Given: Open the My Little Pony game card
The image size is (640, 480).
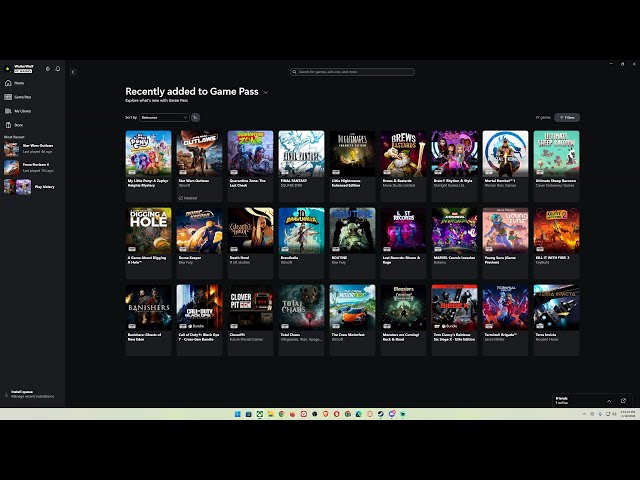Looking at the screenshot, I should pos(149,166).
